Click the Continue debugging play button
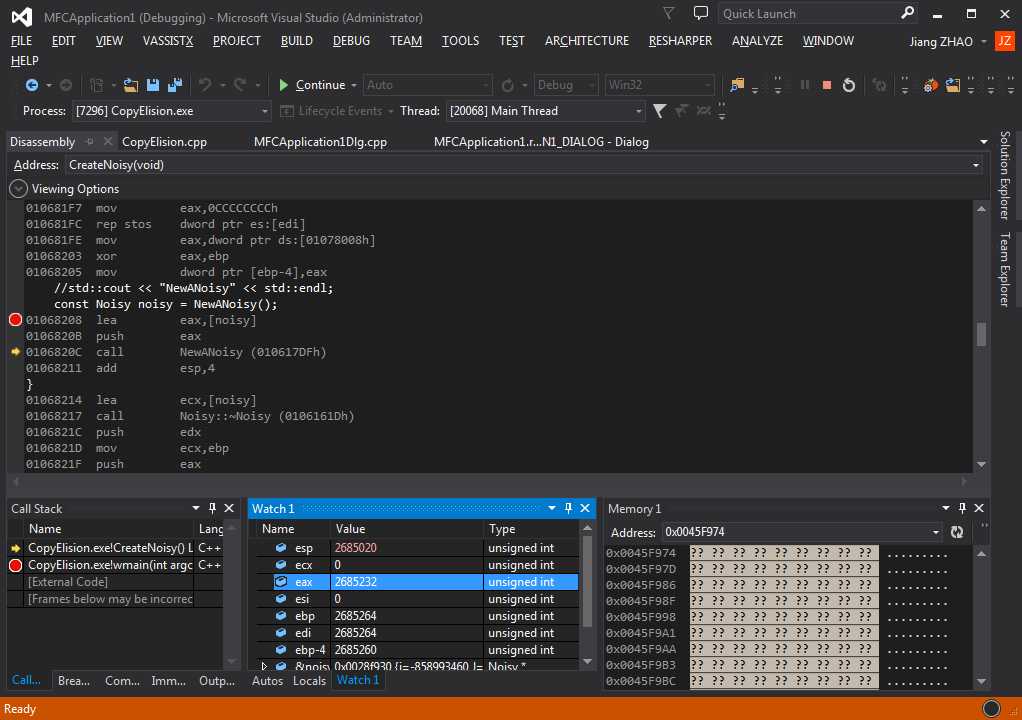This screenshot has height=720, width=1022. (x=285, y=85)
